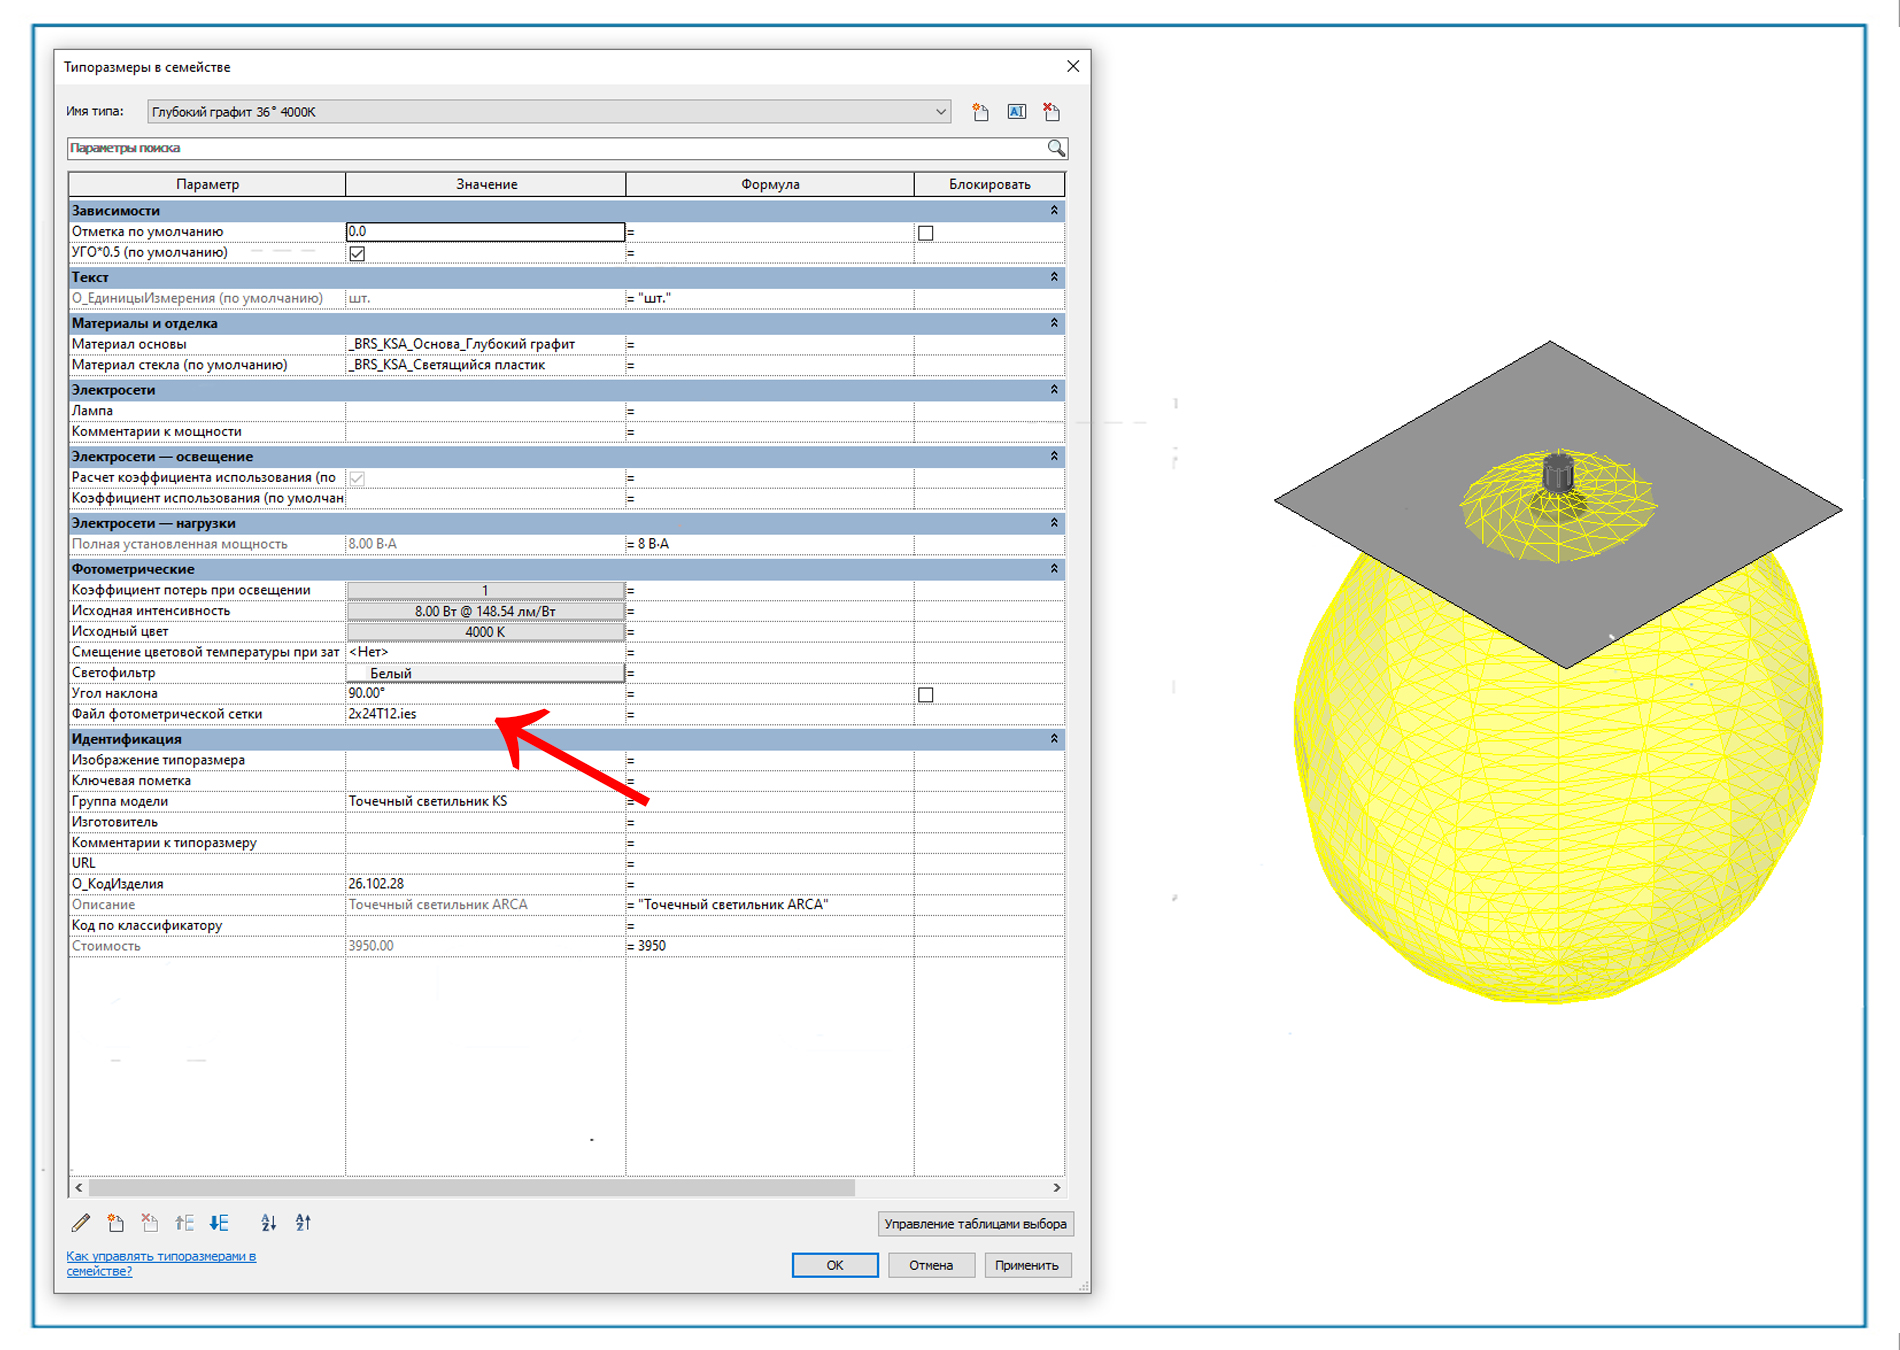This screenshot has width=1900, height=1350.
Task: Add a new parameter from bottom toolbar
Action: [116, 1222]
